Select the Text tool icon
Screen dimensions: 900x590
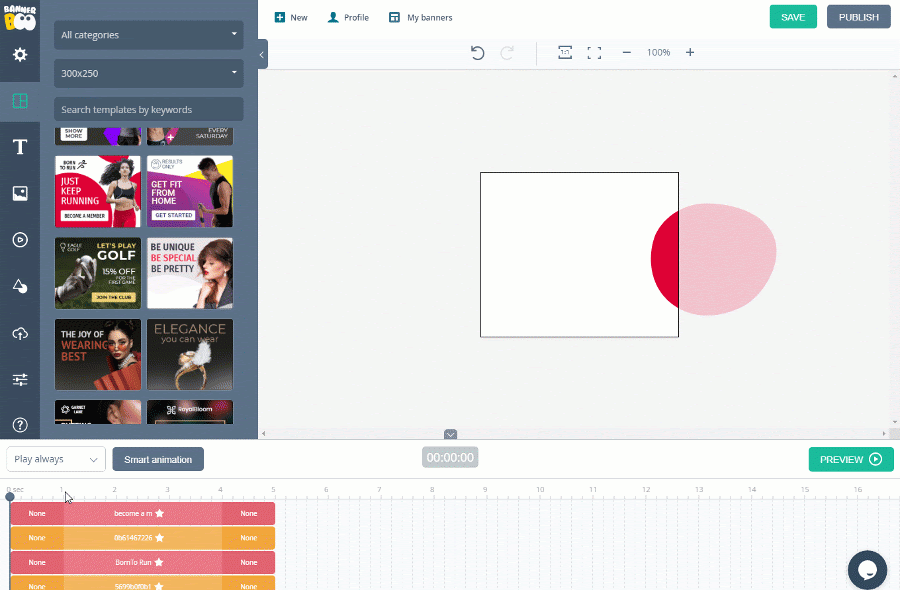(x=20, y=148)
